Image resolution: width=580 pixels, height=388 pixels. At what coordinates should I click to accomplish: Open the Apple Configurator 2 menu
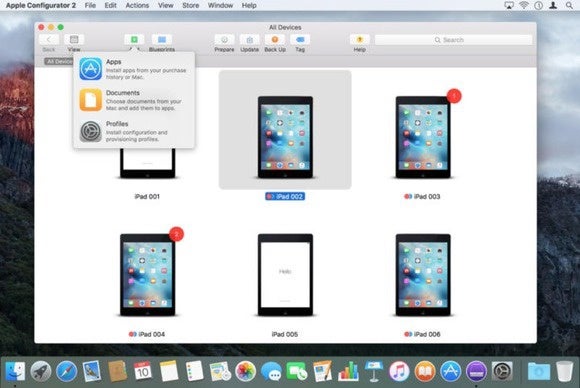coord(41,5)
